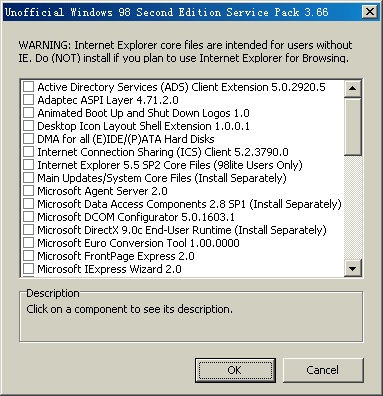This screenshot has height=396, width=383.
Task: Click the WARNING Internet Explorer notice text
Action: [x=185, y=51]
